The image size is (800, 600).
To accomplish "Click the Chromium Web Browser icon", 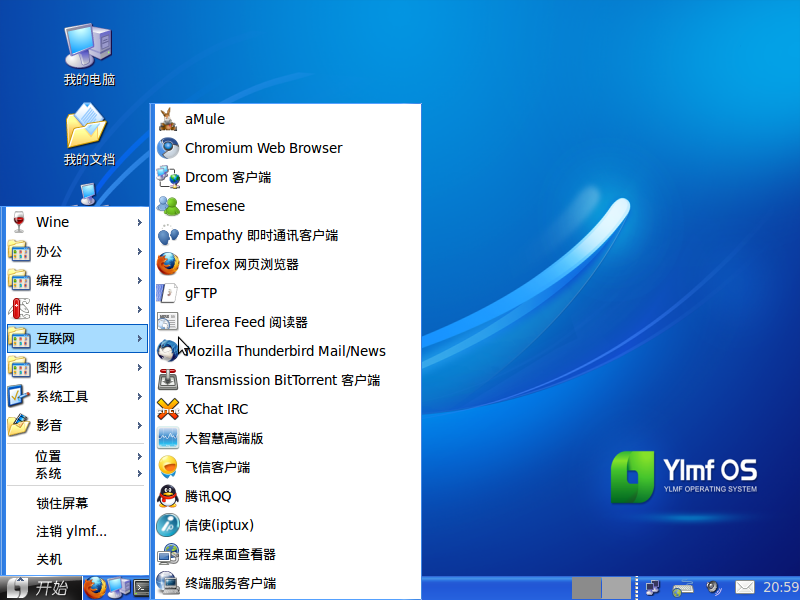I will [167, 148].
